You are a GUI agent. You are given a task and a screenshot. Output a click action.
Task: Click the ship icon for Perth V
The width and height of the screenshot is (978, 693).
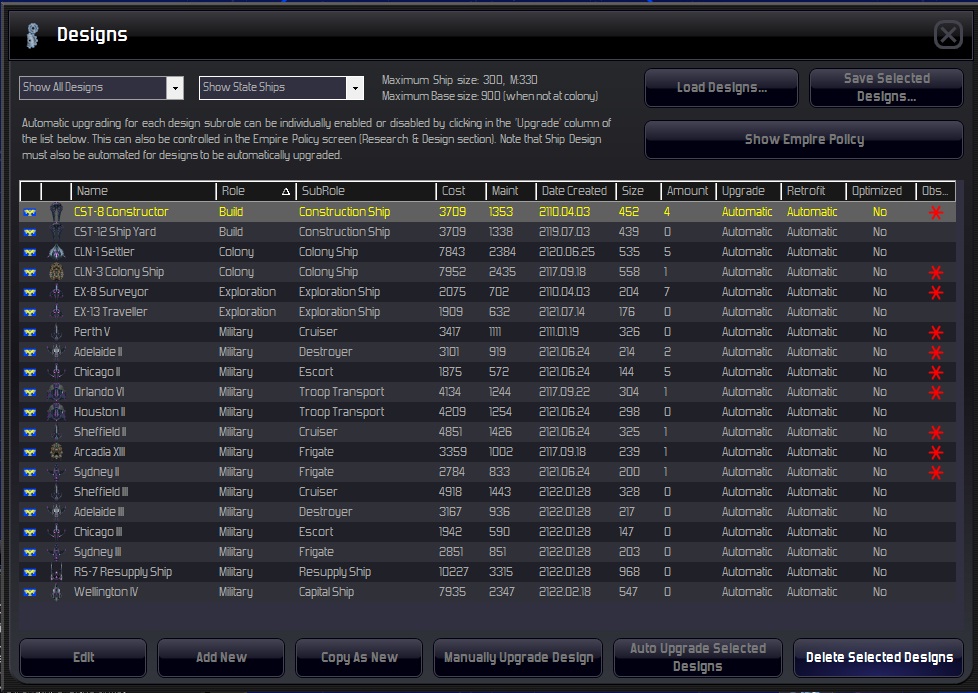click(x=56, y=332)
